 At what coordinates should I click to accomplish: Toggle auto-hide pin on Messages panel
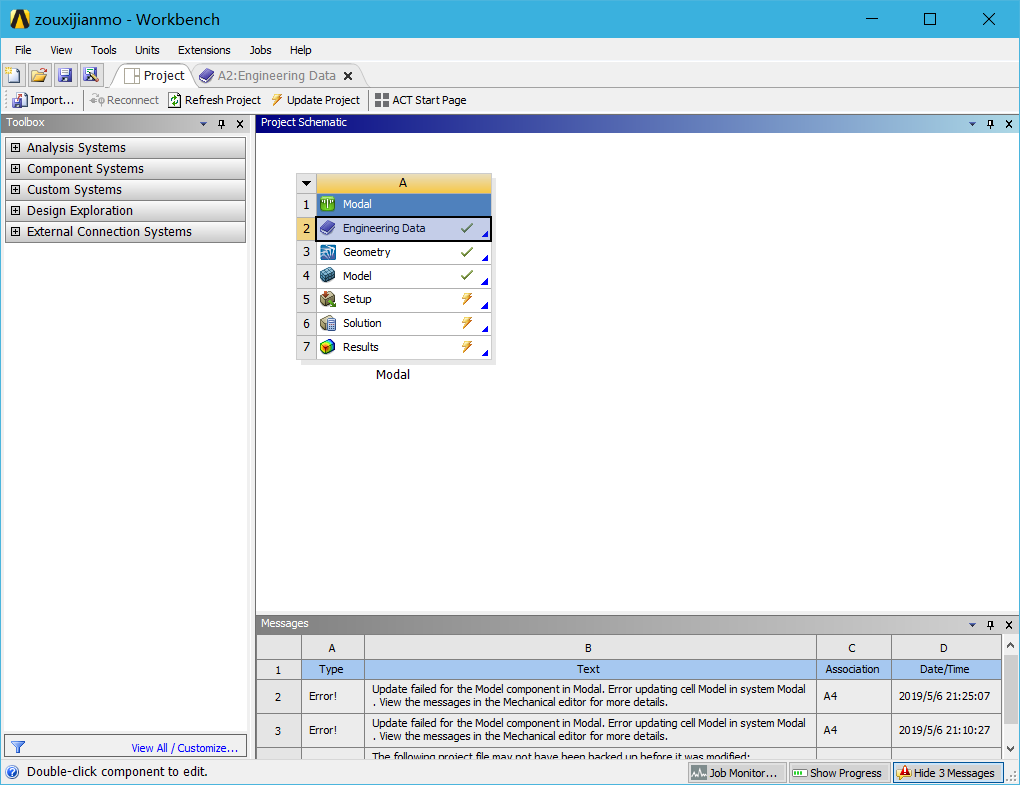(x=990, y=624)
